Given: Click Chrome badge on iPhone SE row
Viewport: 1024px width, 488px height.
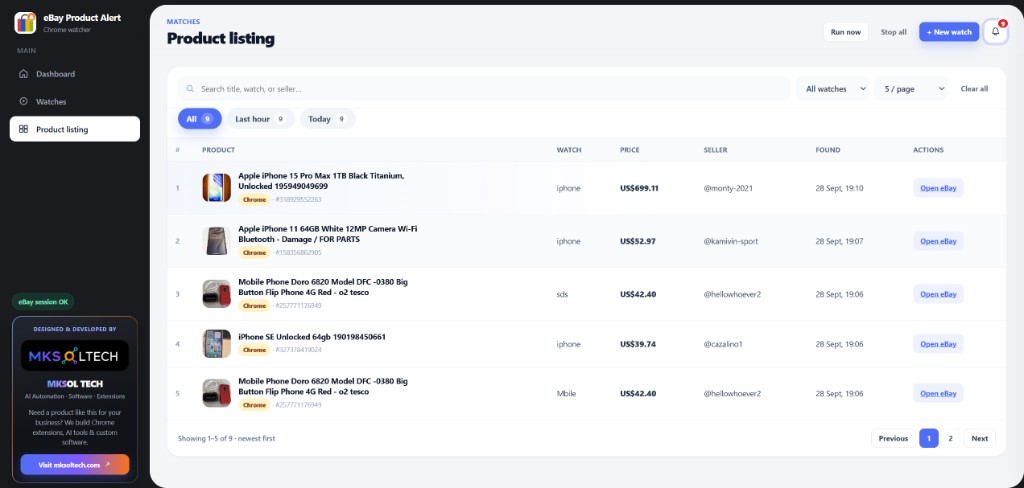Looking at the screenshot, I should pyautogui.click(x=254, y=350).
